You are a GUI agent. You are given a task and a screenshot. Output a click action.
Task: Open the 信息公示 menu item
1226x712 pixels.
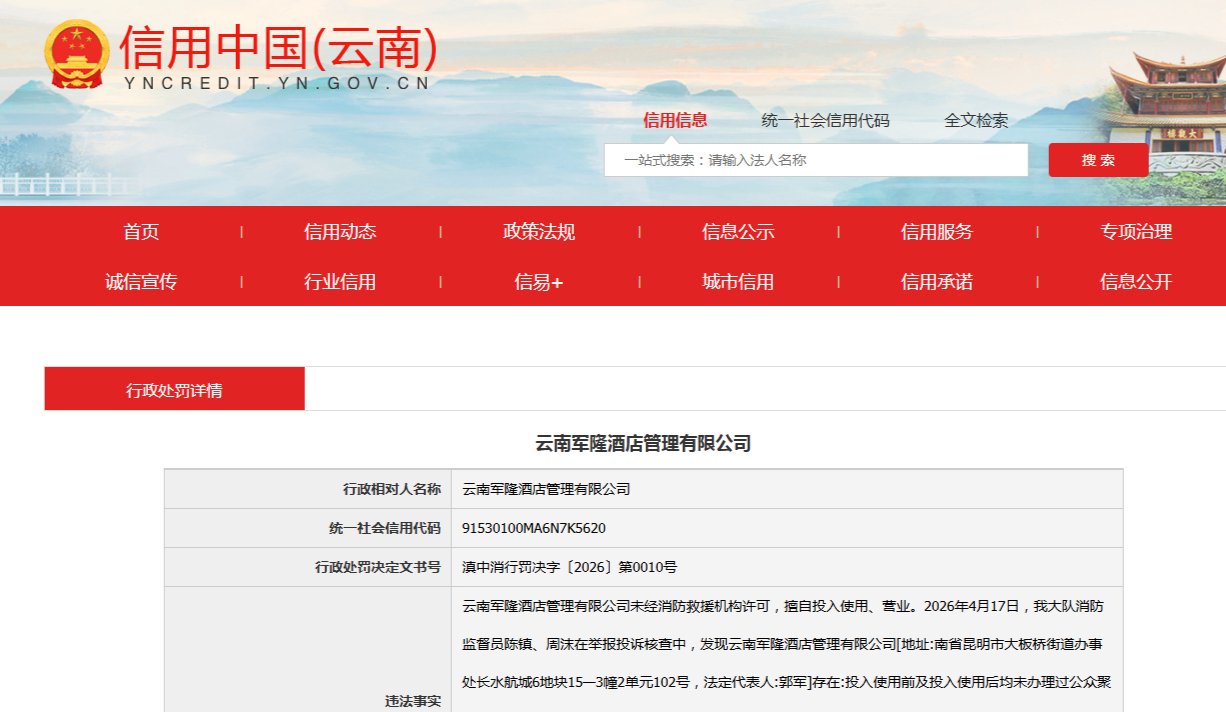pyautogui.click(x=738, y=232)
